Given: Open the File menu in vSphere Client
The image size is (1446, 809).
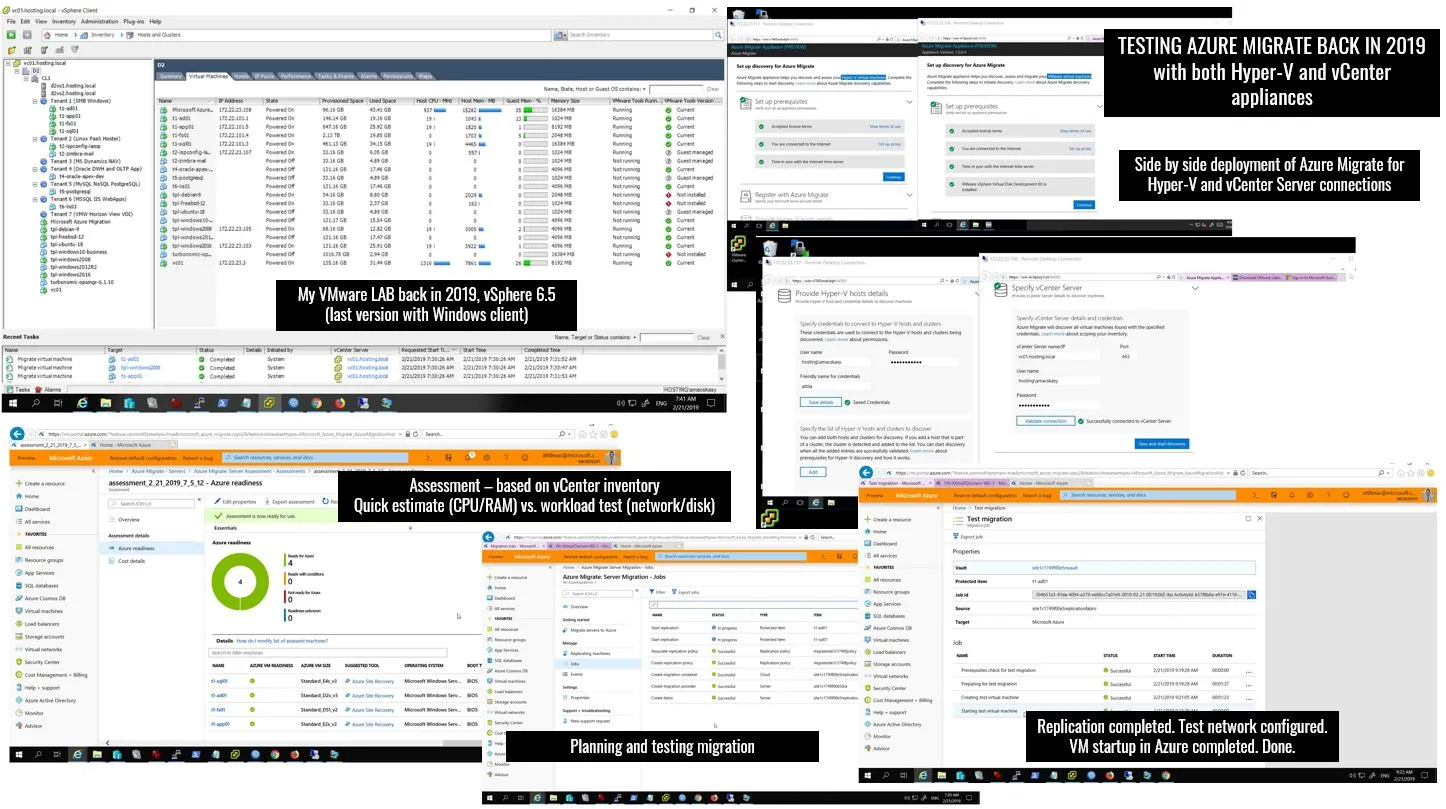Looking at the screenshot, I should pos(10,20).
